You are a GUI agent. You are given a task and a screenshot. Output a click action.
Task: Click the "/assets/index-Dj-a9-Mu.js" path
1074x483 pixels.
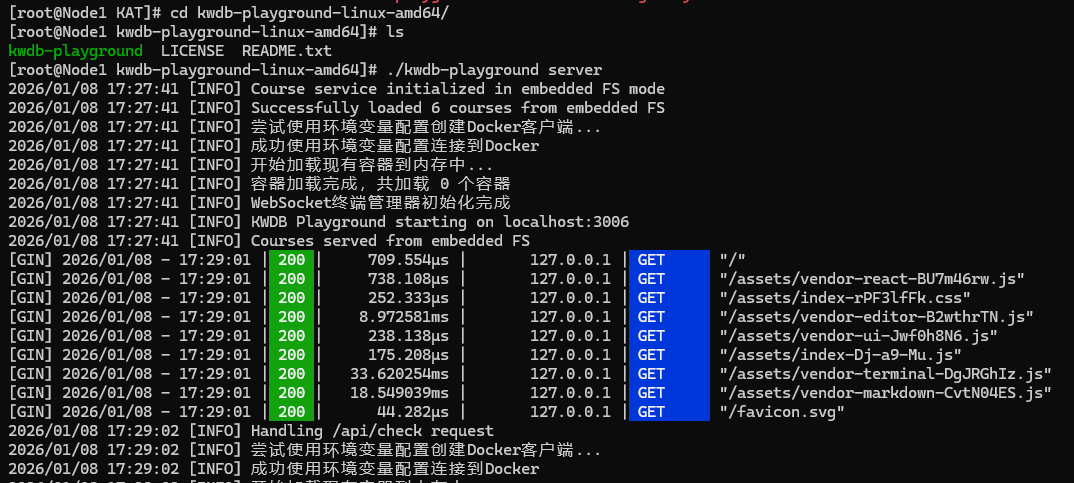pos(841,355)
